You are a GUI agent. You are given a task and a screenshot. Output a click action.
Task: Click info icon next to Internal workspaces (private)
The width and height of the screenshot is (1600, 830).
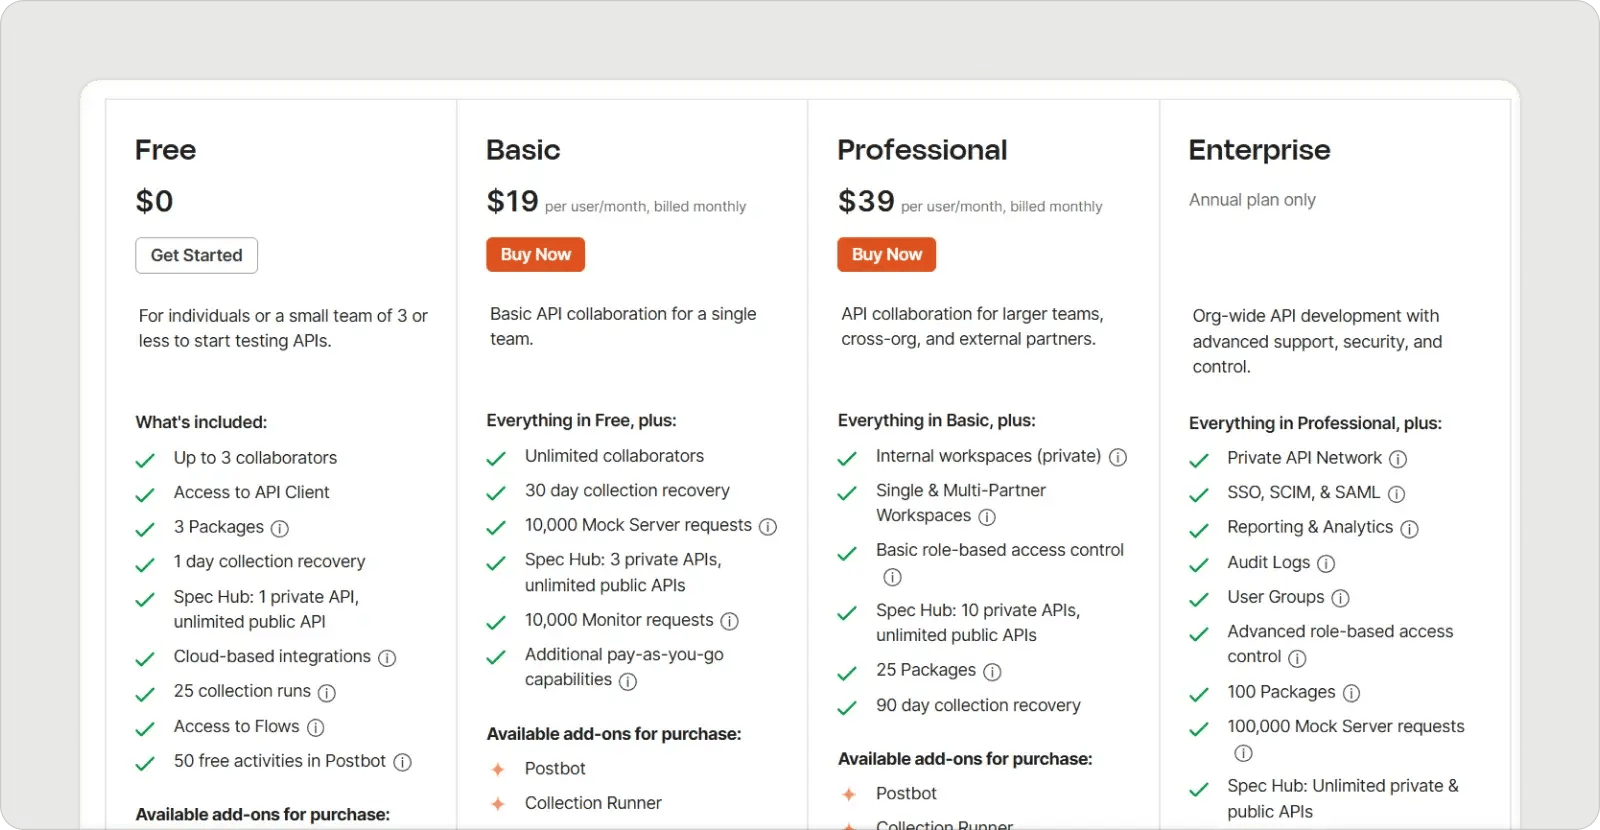1118,457
